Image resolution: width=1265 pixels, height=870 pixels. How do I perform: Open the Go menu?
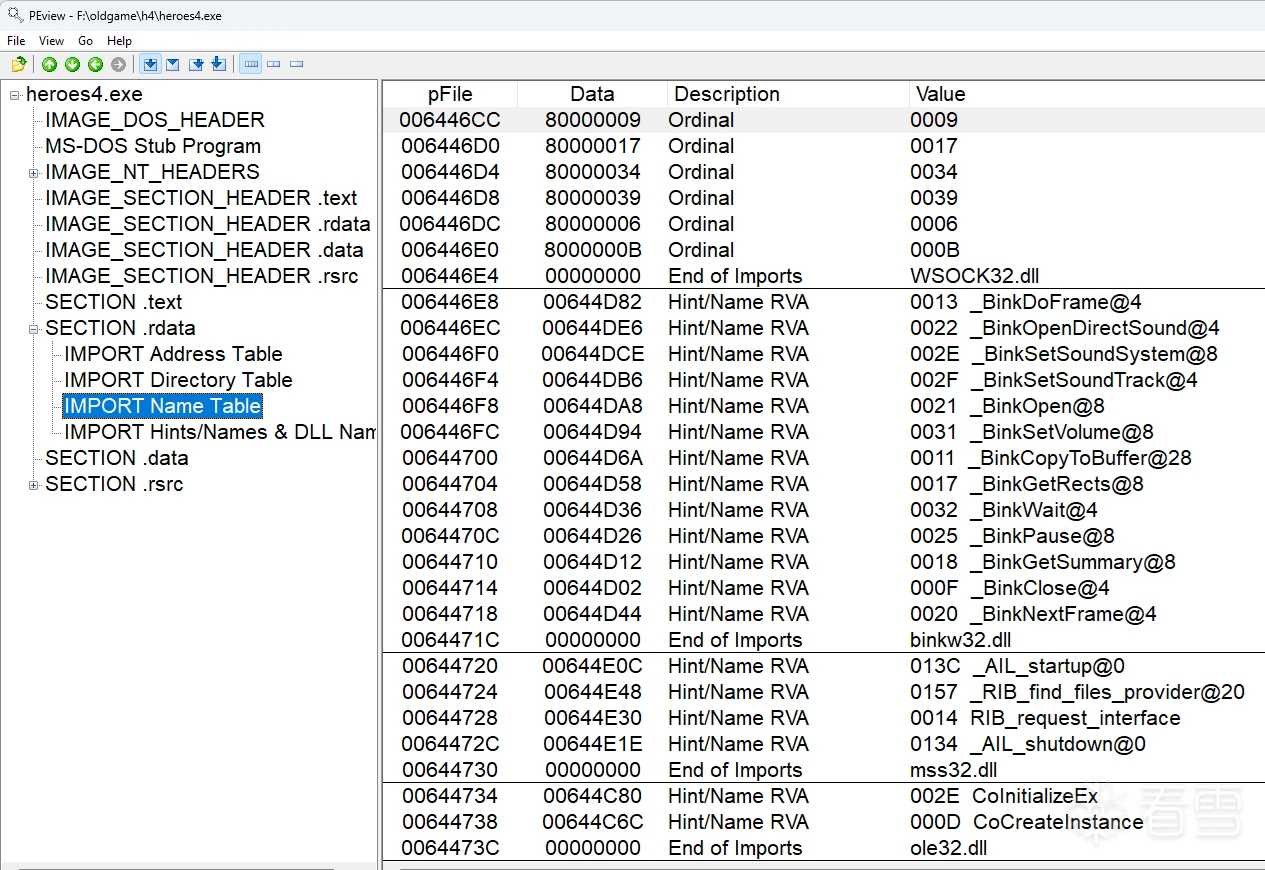coord(86,41)
